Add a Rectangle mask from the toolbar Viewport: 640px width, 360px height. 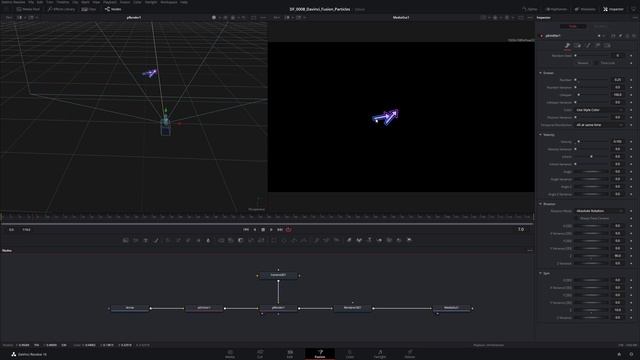click(274, 240)
